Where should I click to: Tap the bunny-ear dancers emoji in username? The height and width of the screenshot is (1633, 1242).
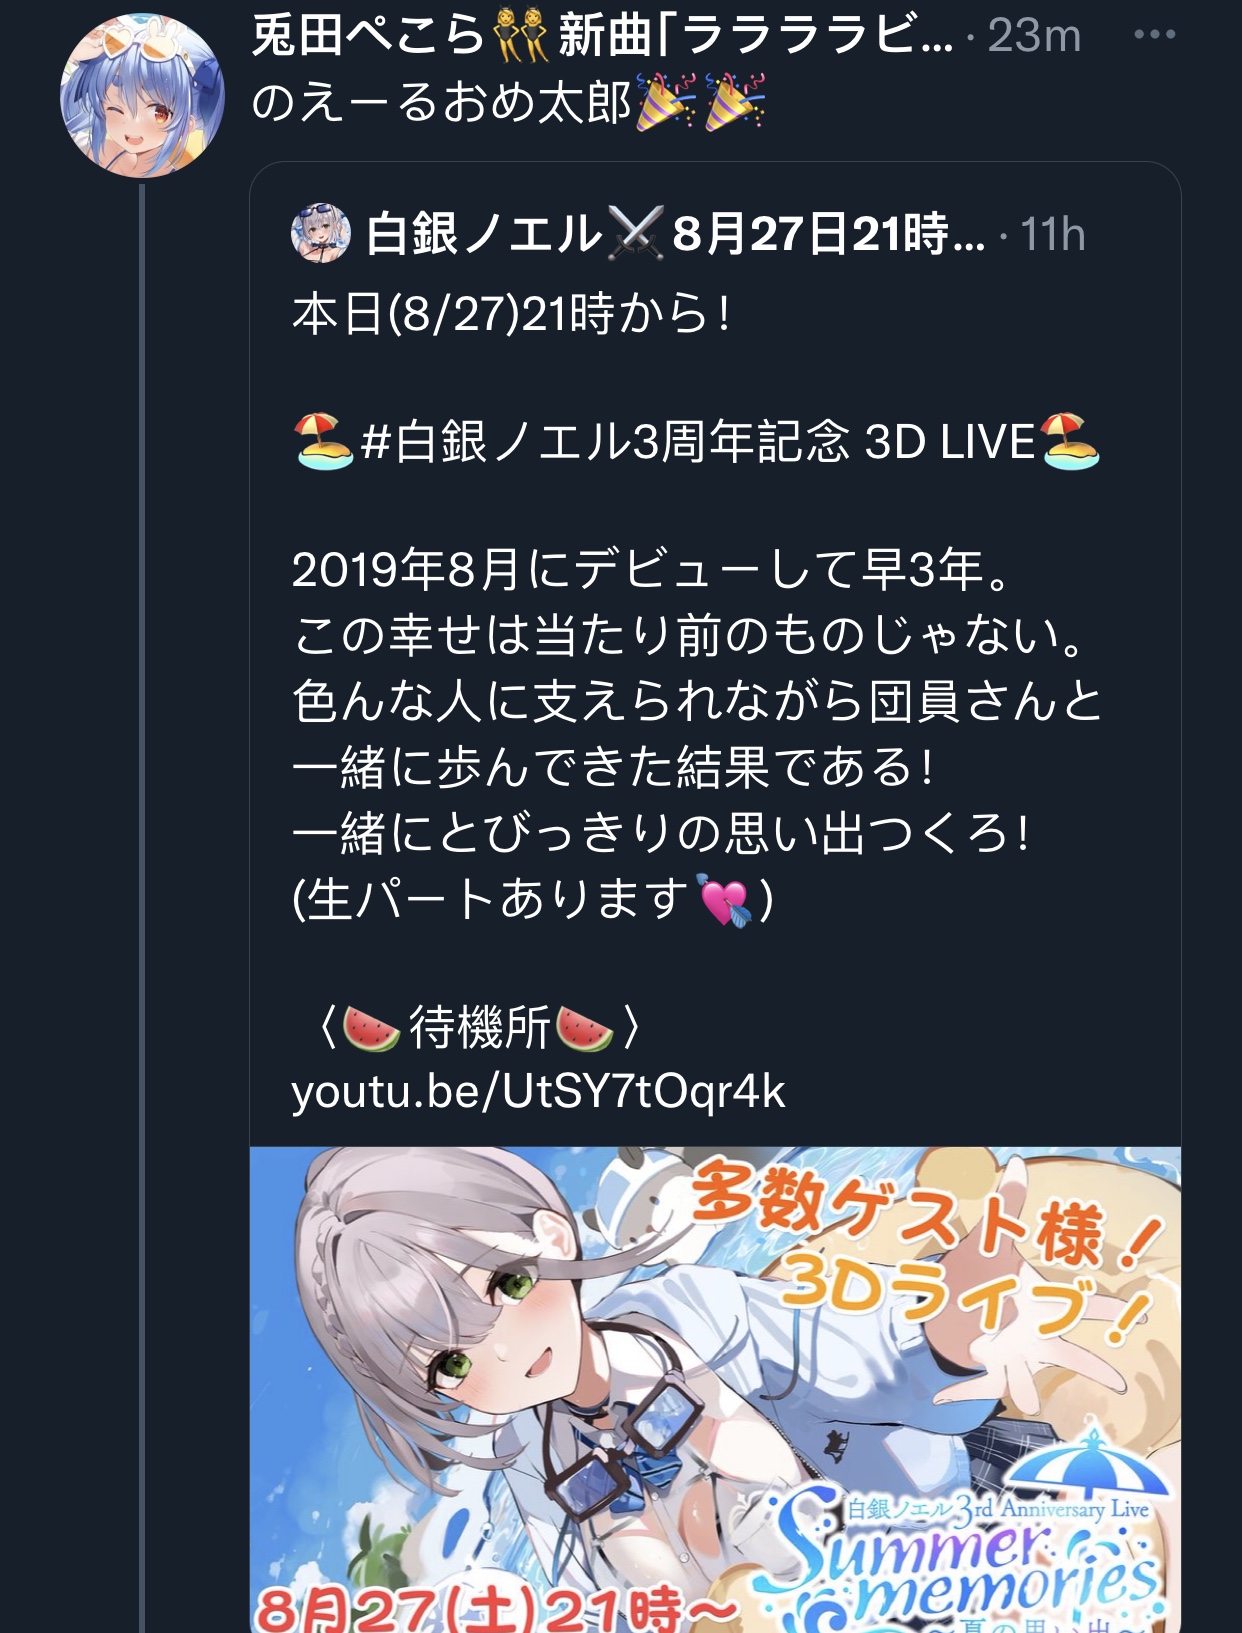[x=520, y=36]
